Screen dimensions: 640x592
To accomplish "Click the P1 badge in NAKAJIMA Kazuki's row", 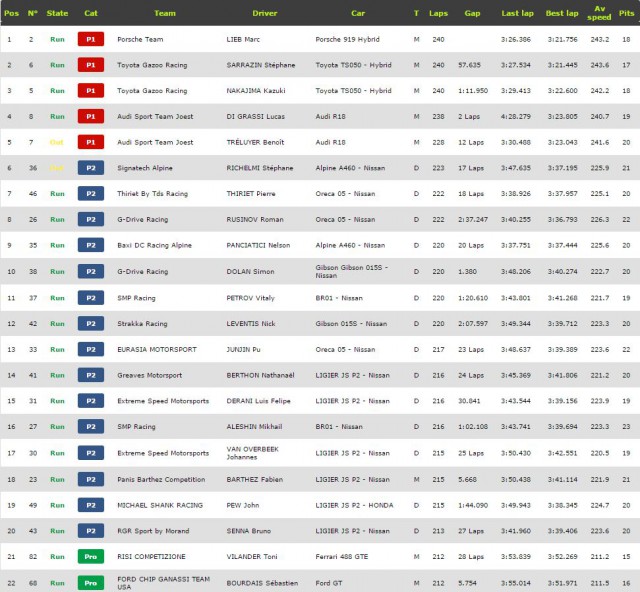I will 91,91.
